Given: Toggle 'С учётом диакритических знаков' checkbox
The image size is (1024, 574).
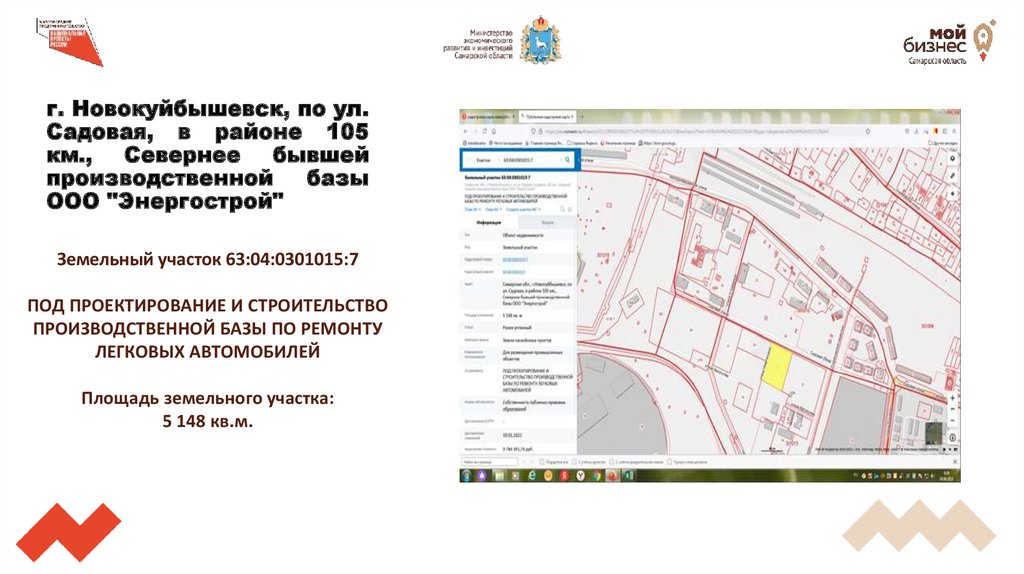Looking at the screenshot, I should [x=611, y=462].
